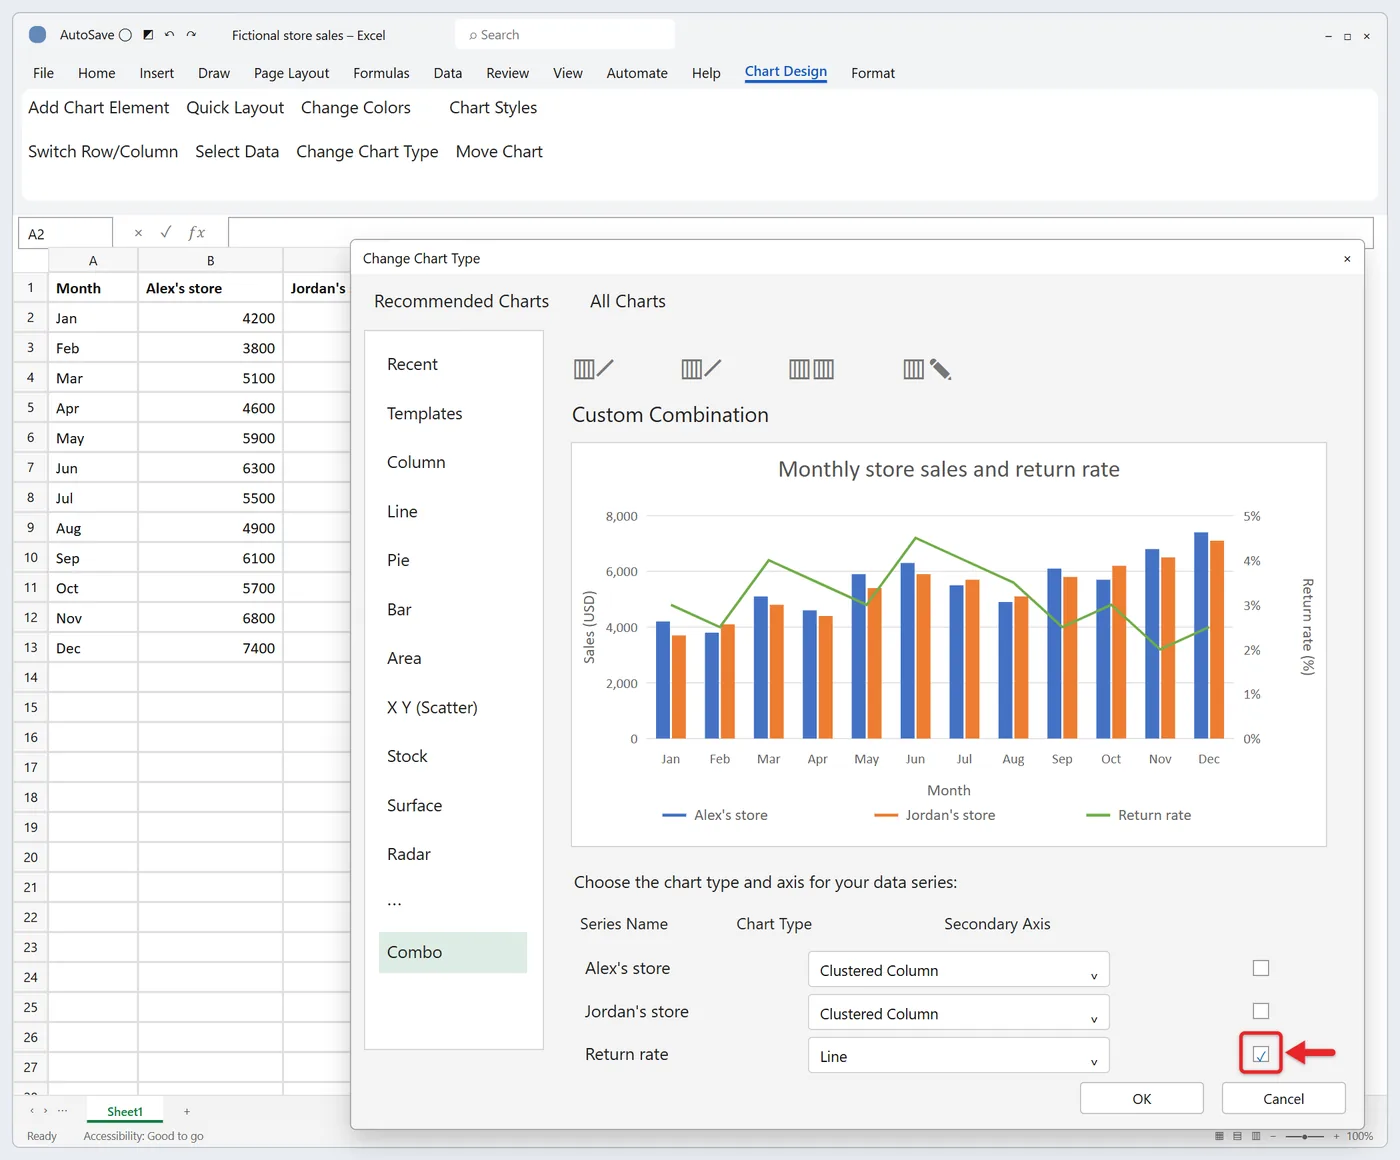Click Cancel in Change Chart Type dialog
Image resolution: width=1400 pixels, height=1160 pixels.
click(x=1284, y=1098)
